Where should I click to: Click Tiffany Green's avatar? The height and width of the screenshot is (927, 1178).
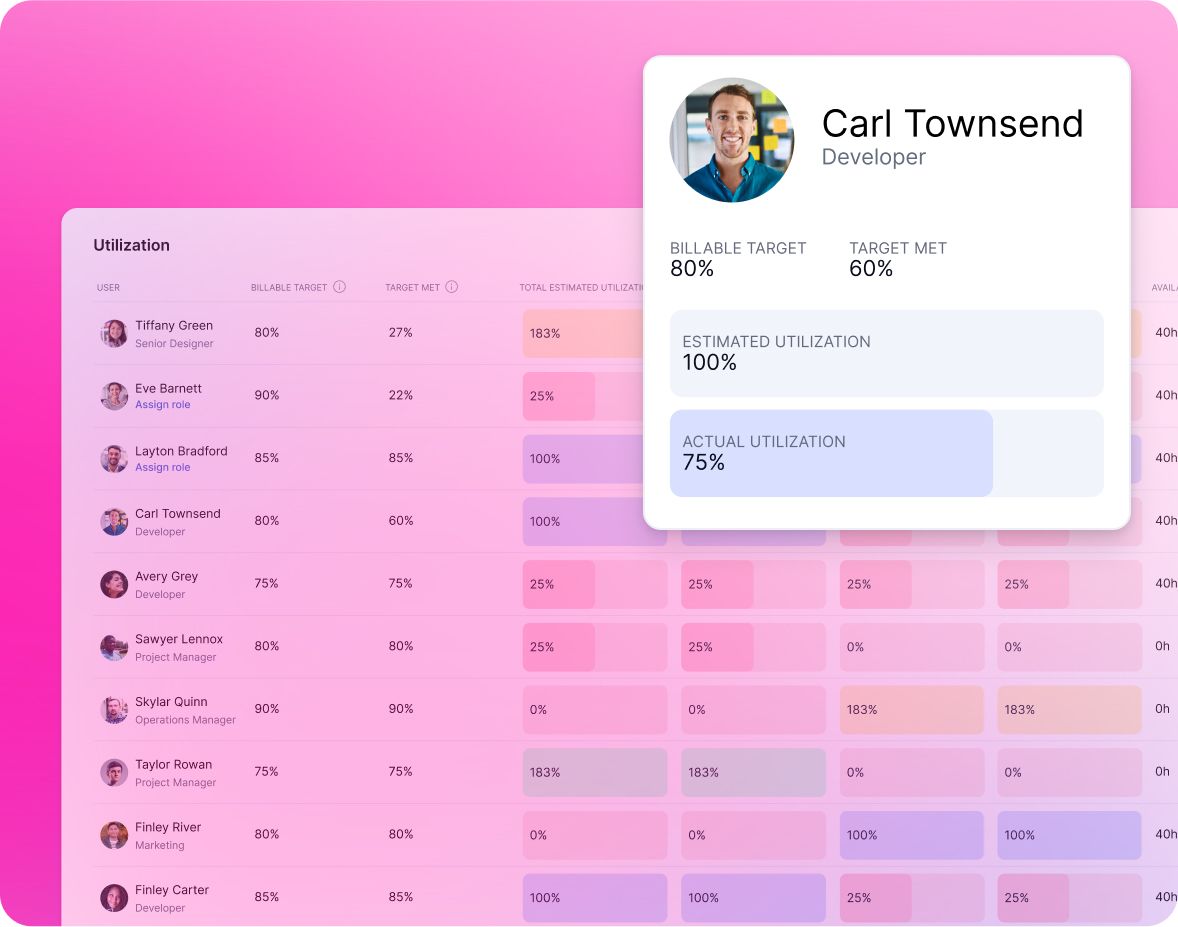[114, 333]
